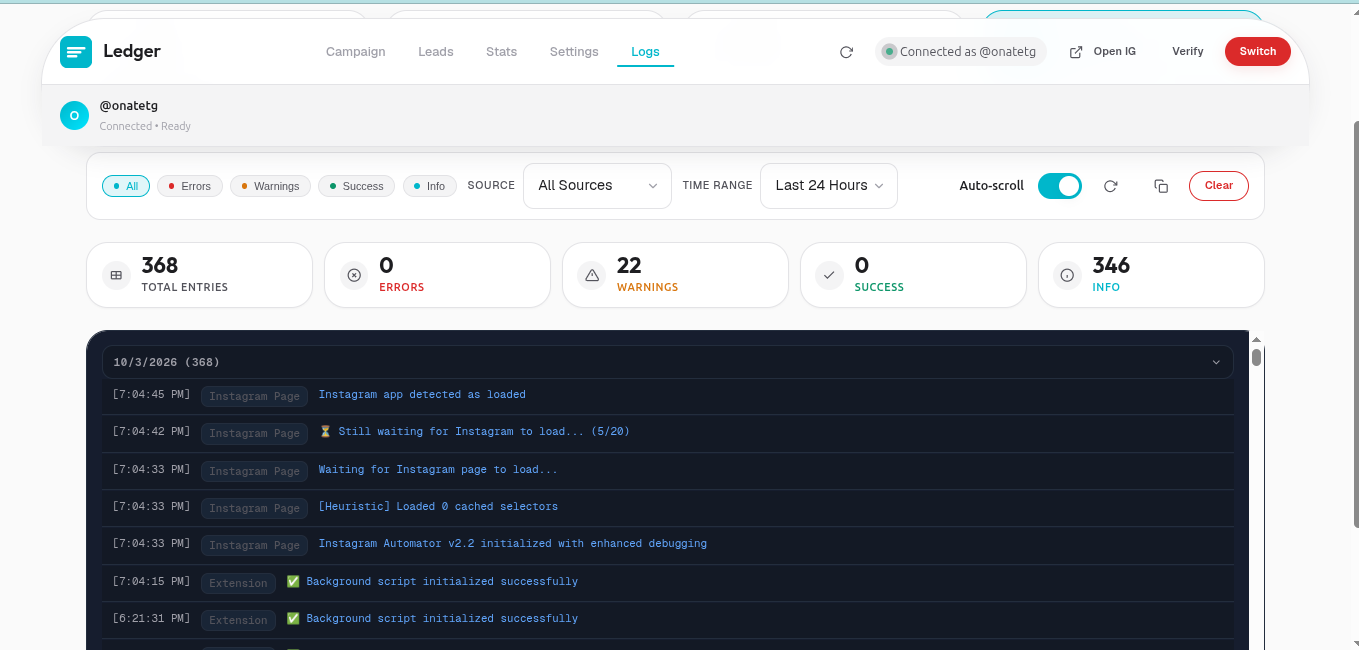This screenshot has height=650, width=1359.
Task: Open the All Sources dropdown
Action: (597, 186)
